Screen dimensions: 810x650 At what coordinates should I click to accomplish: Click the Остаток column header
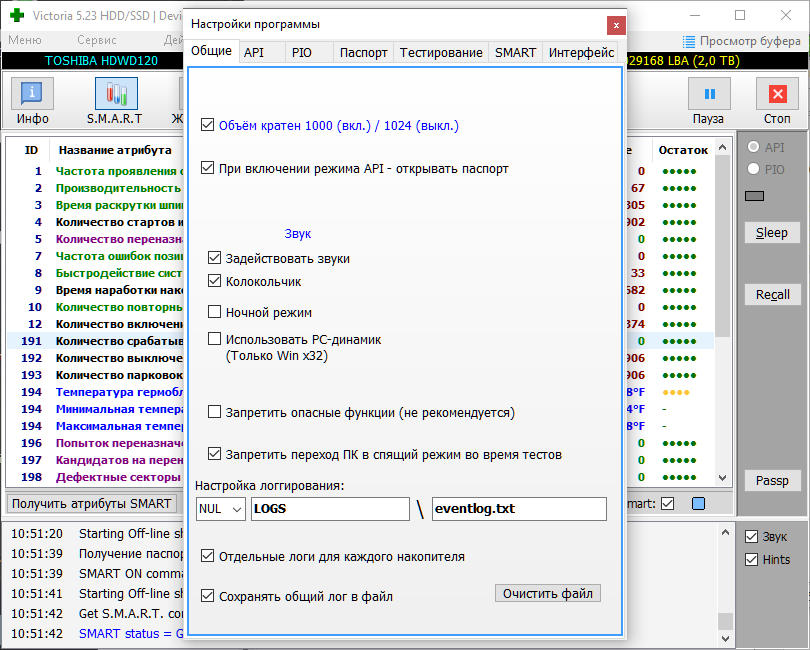(x=683, y=150)
